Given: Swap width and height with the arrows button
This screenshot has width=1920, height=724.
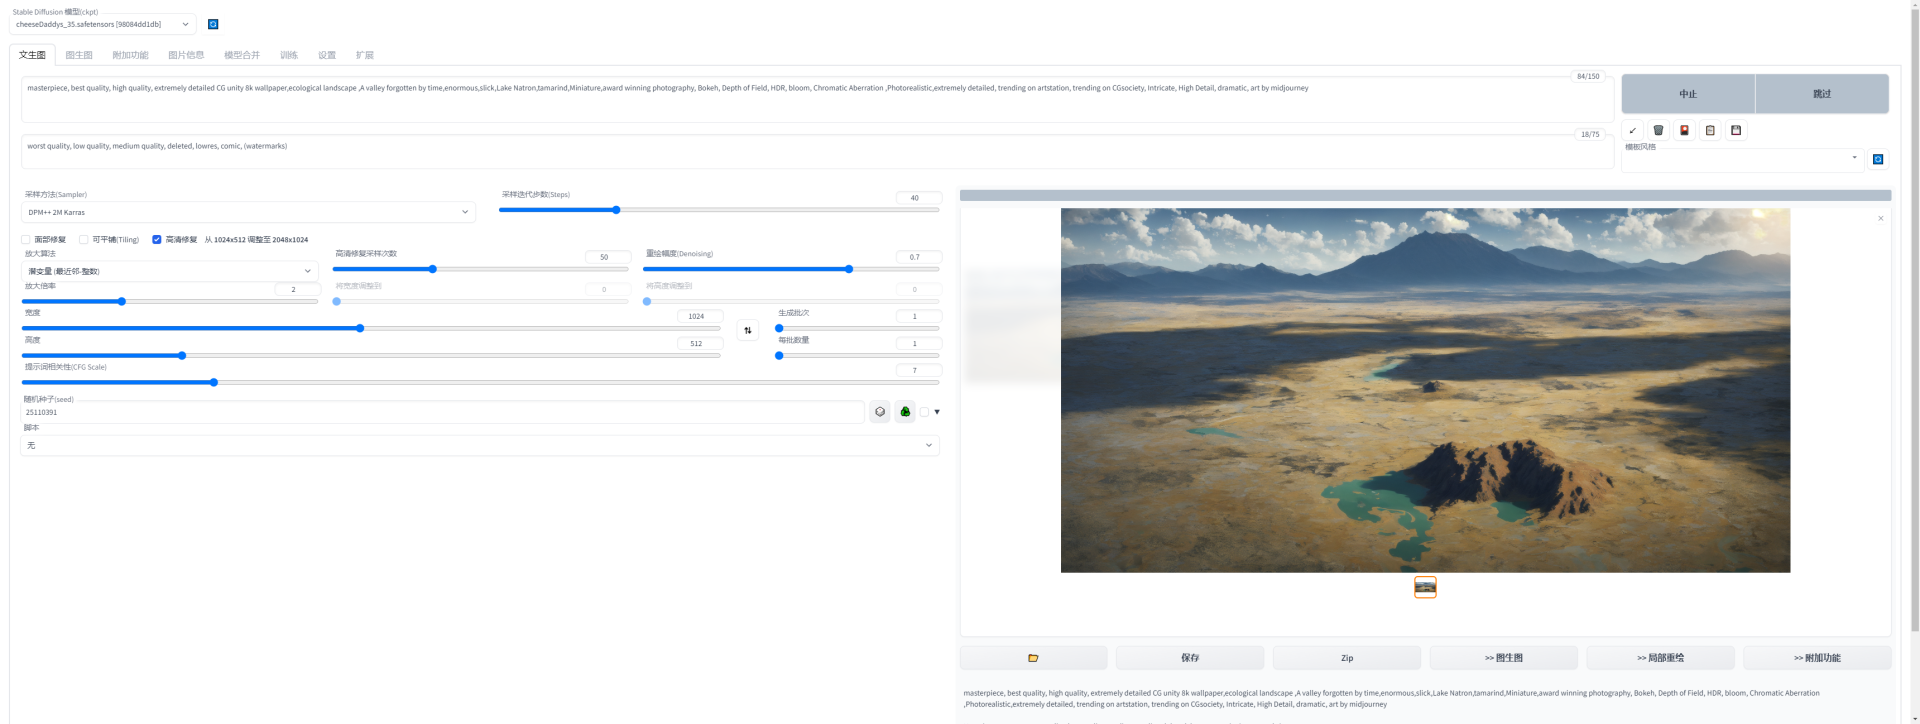Looking at the screenshot, I should pyautogui.click(x=748, y=330).
